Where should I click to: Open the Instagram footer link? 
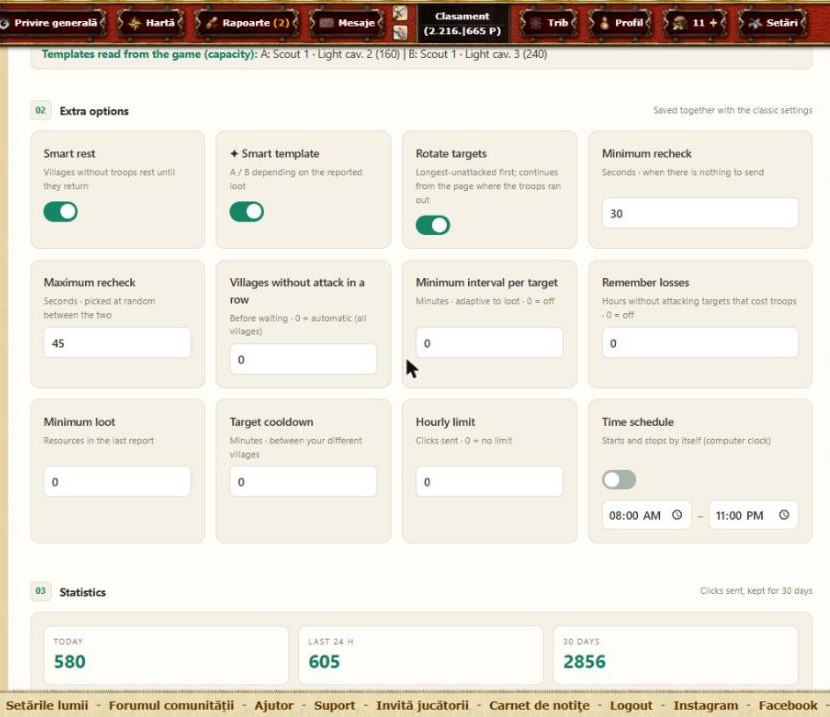click(x=706, y=705)
